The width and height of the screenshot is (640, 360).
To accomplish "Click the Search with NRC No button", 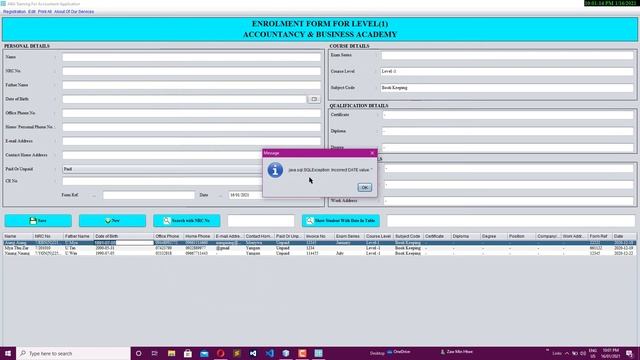I will (x=187, y=220).
